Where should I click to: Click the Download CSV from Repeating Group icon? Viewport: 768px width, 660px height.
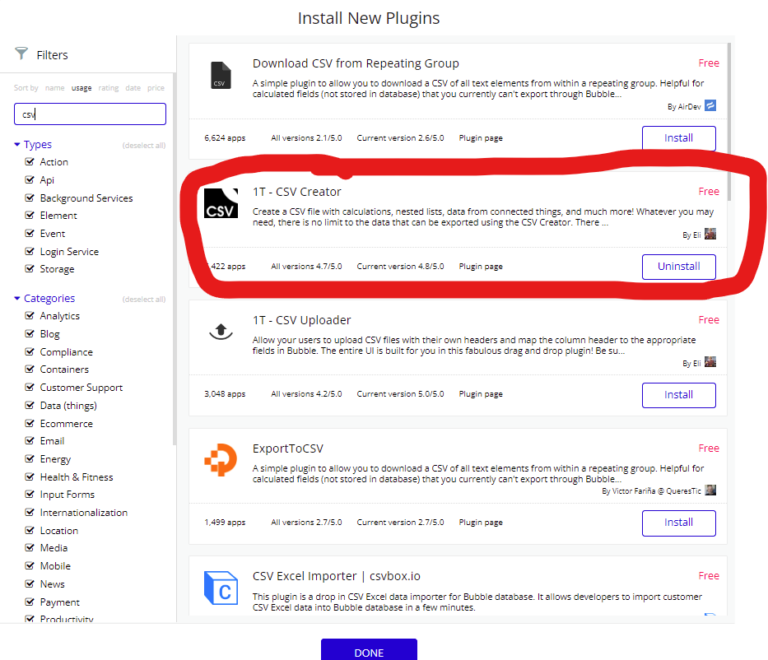220,76
